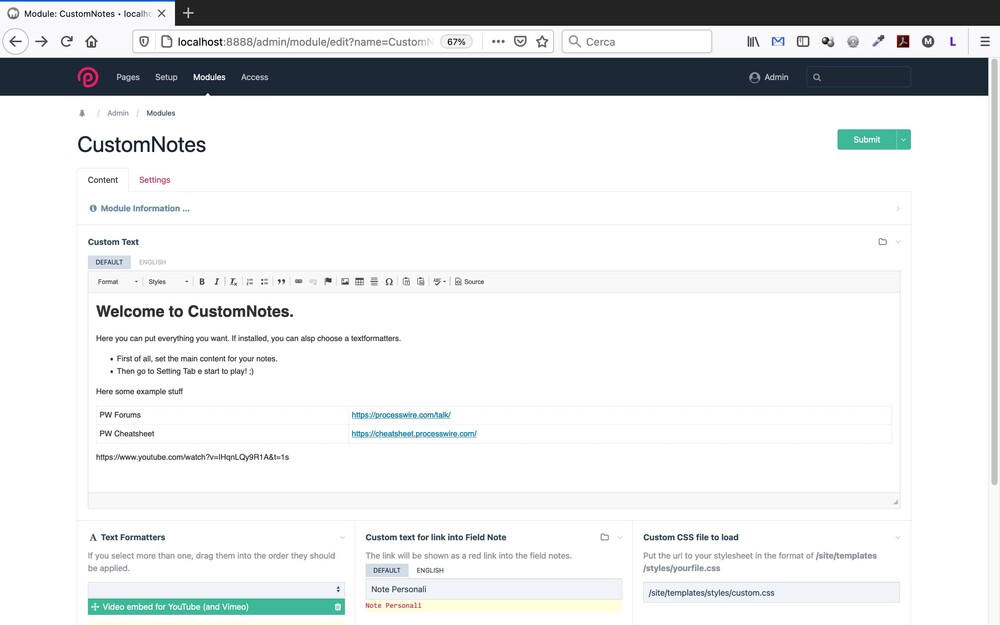Insert a special character (omega)
This screenshot has width=1000, height=625.
click(389, 282)
